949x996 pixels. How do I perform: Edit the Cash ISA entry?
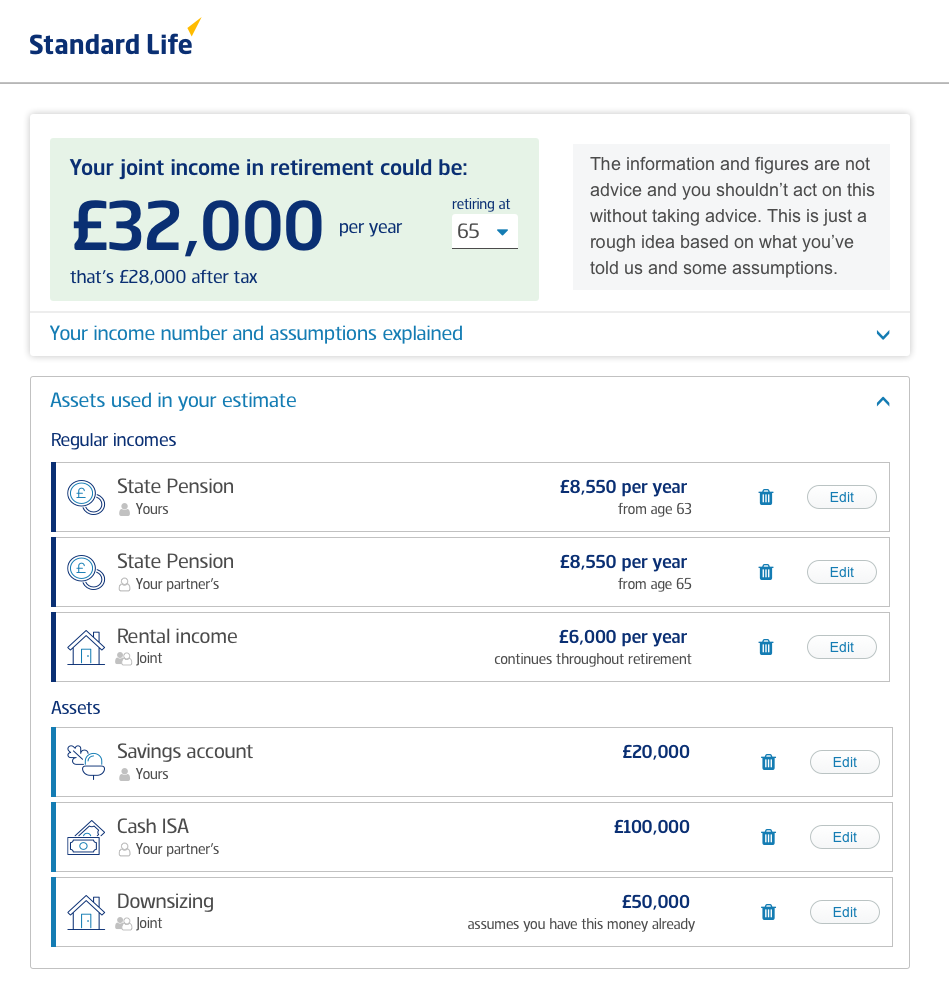[x=845, y=837]
